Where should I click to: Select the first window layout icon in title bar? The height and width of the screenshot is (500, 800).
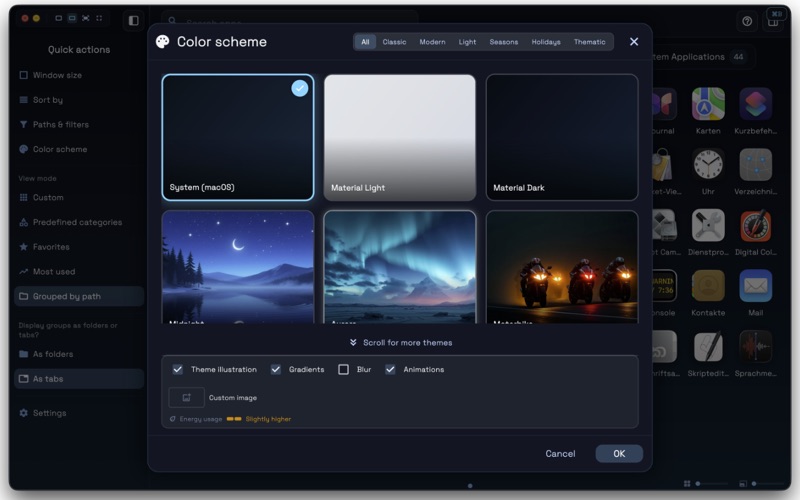point(59,18)
